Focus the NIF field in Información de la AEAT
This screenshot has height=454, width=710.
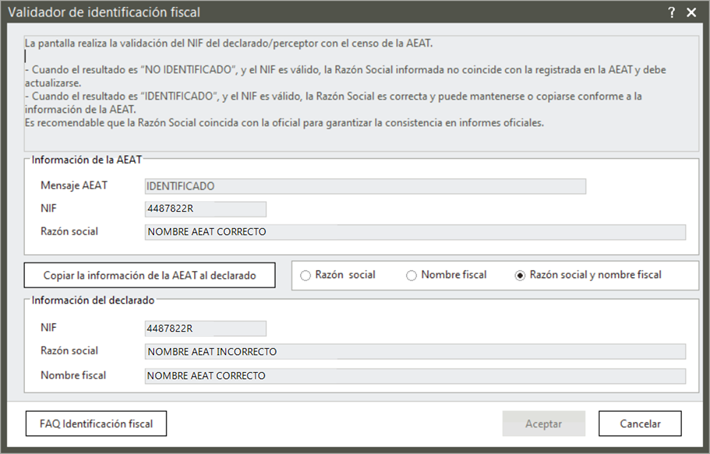point(205,209)
